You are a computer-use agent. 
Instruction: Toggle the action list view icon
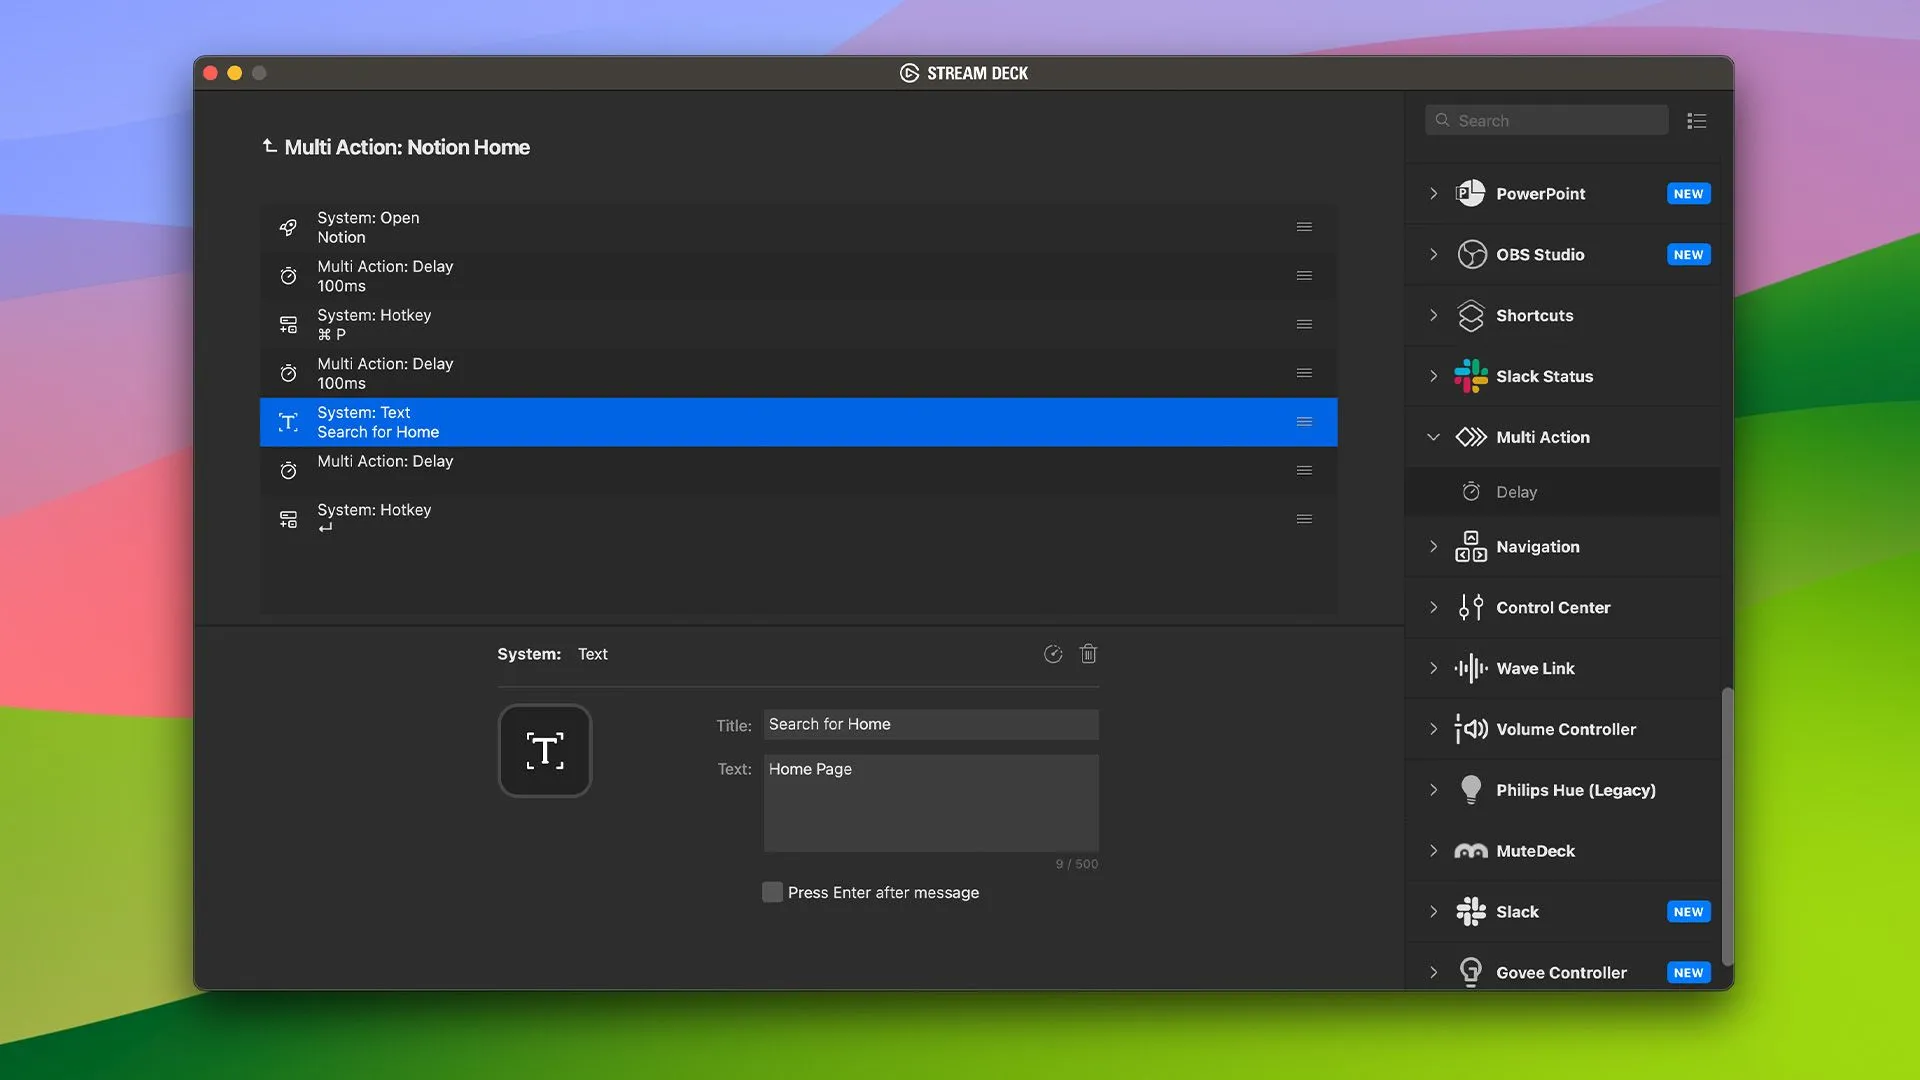[1696, 121]
